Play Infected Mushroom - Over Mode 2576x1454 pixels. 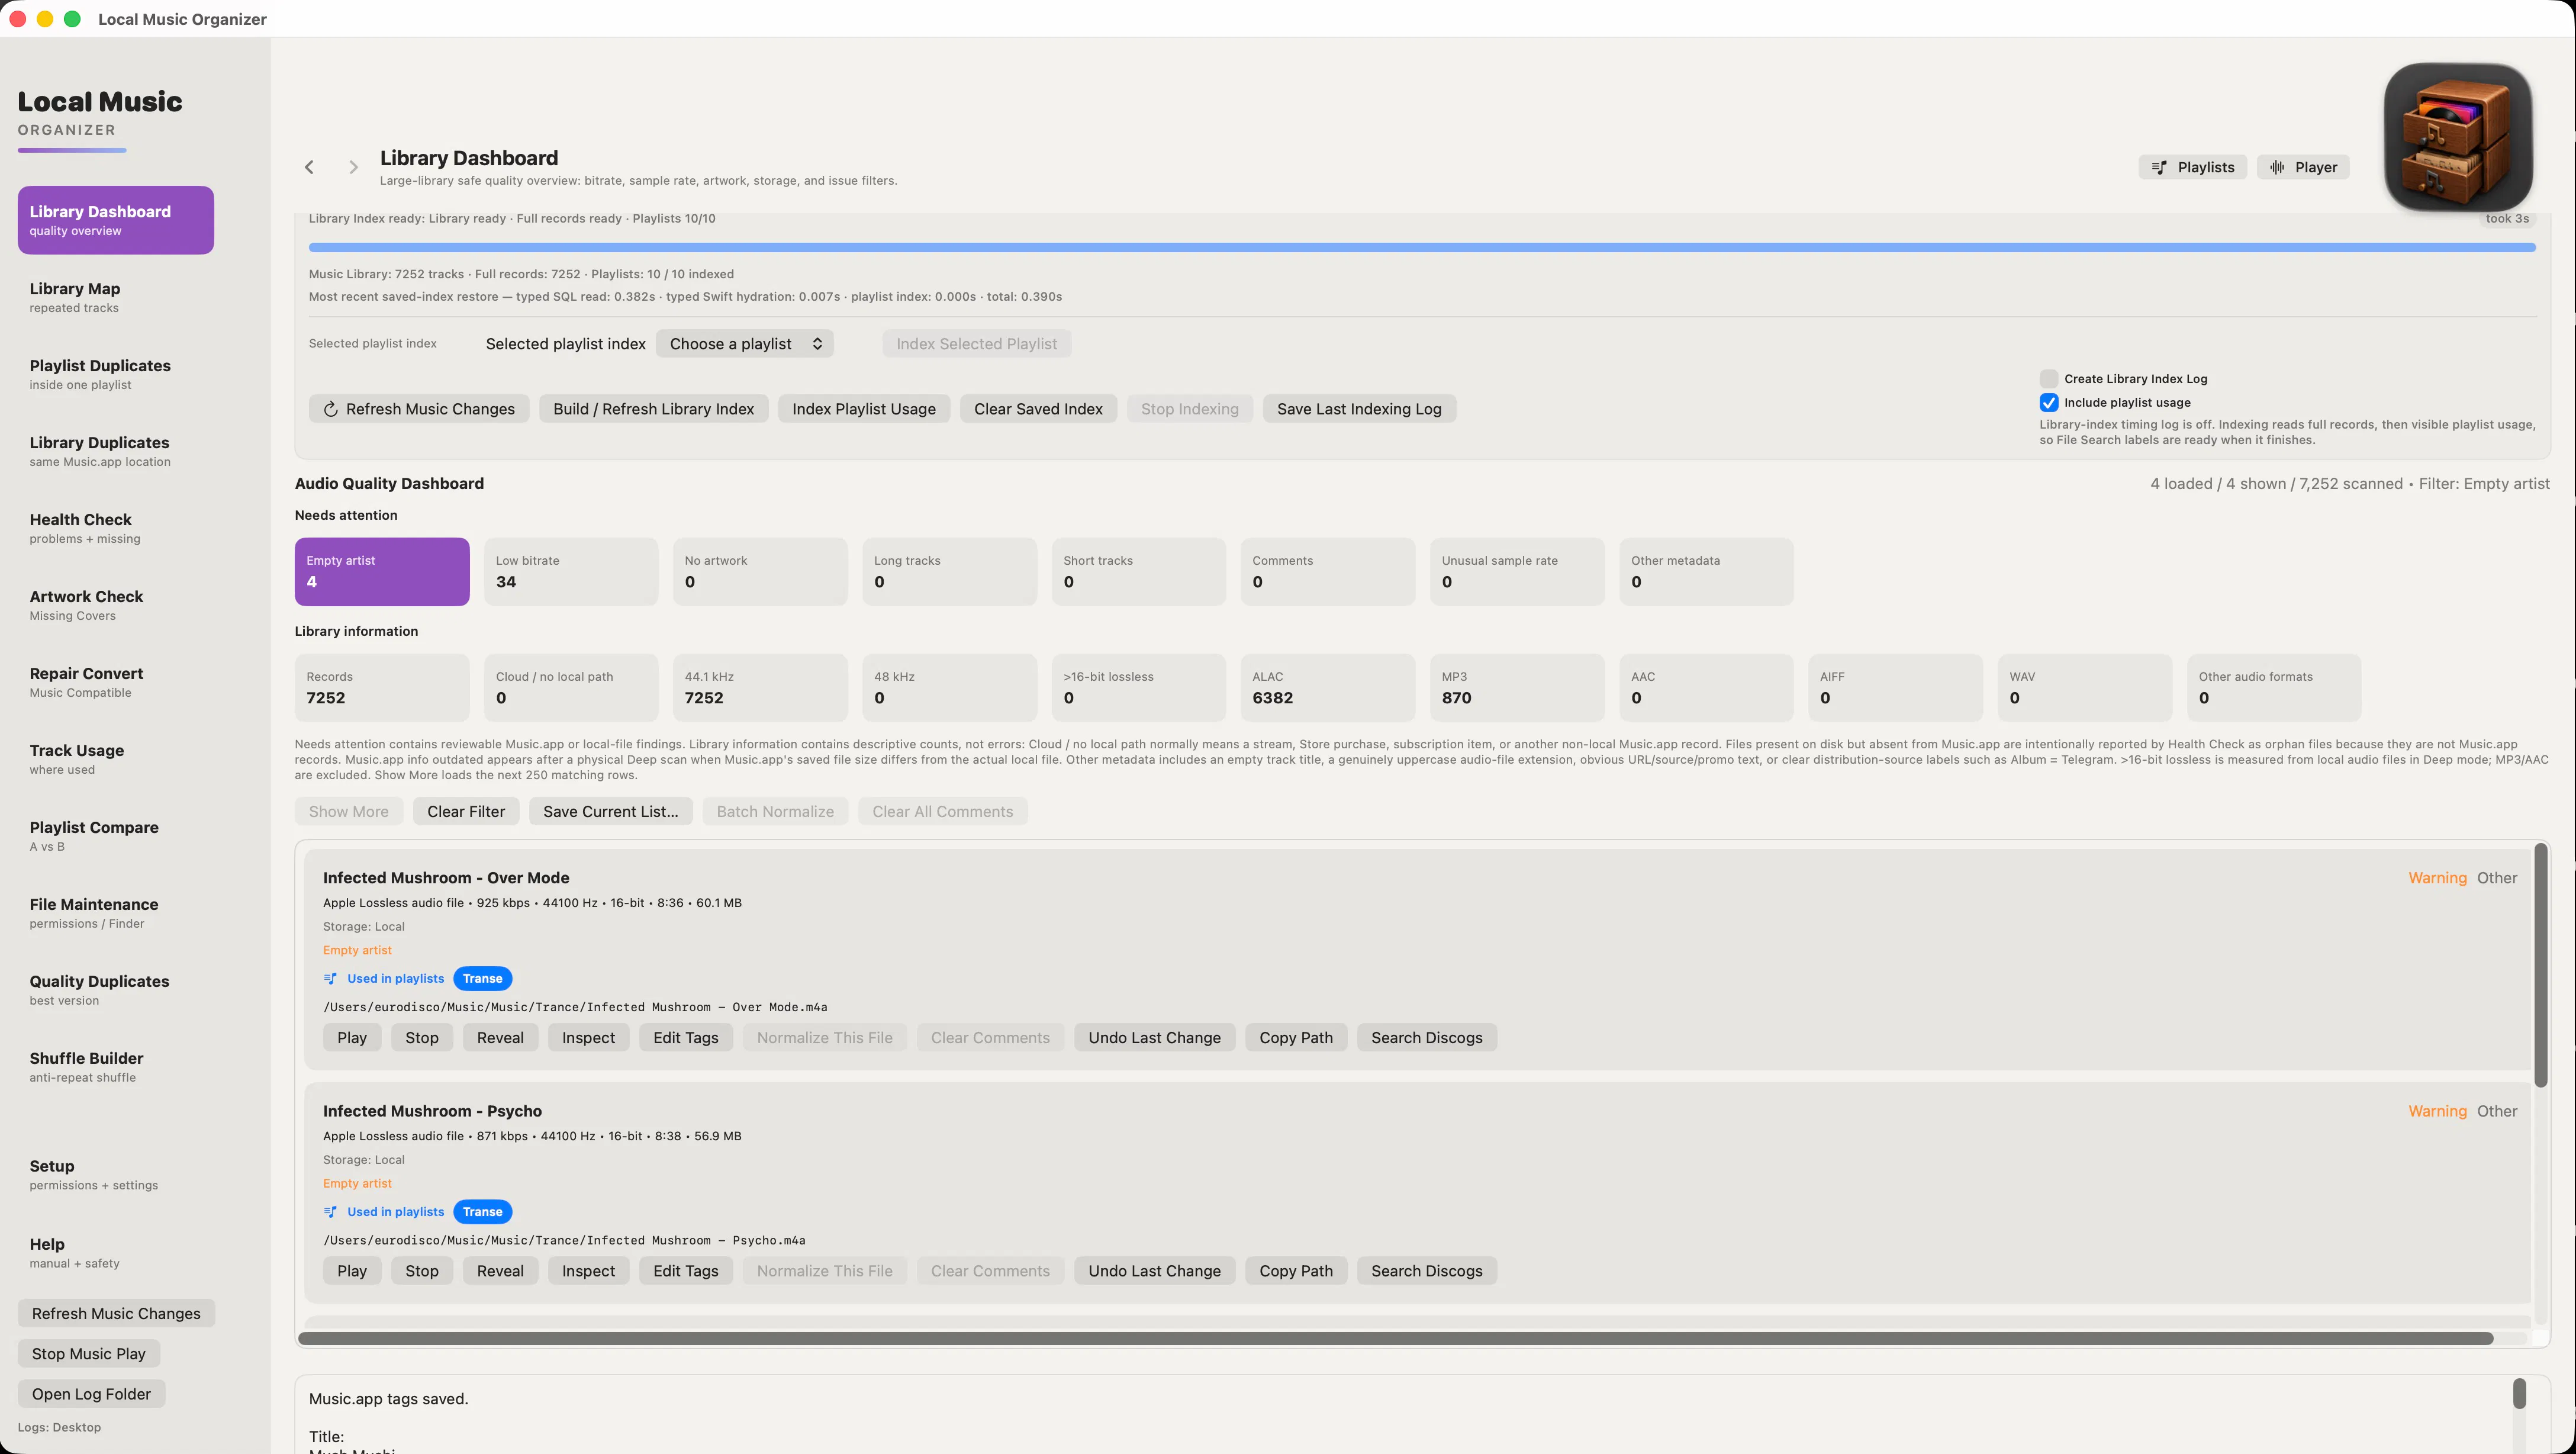pos(352,1038)
